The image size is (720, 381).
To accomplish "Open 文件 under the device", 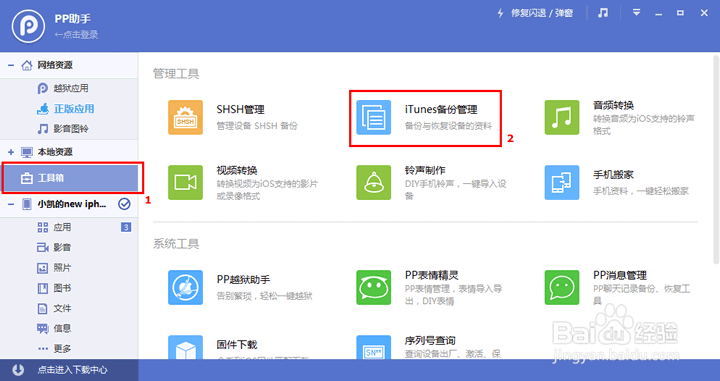I will (62, 308).
